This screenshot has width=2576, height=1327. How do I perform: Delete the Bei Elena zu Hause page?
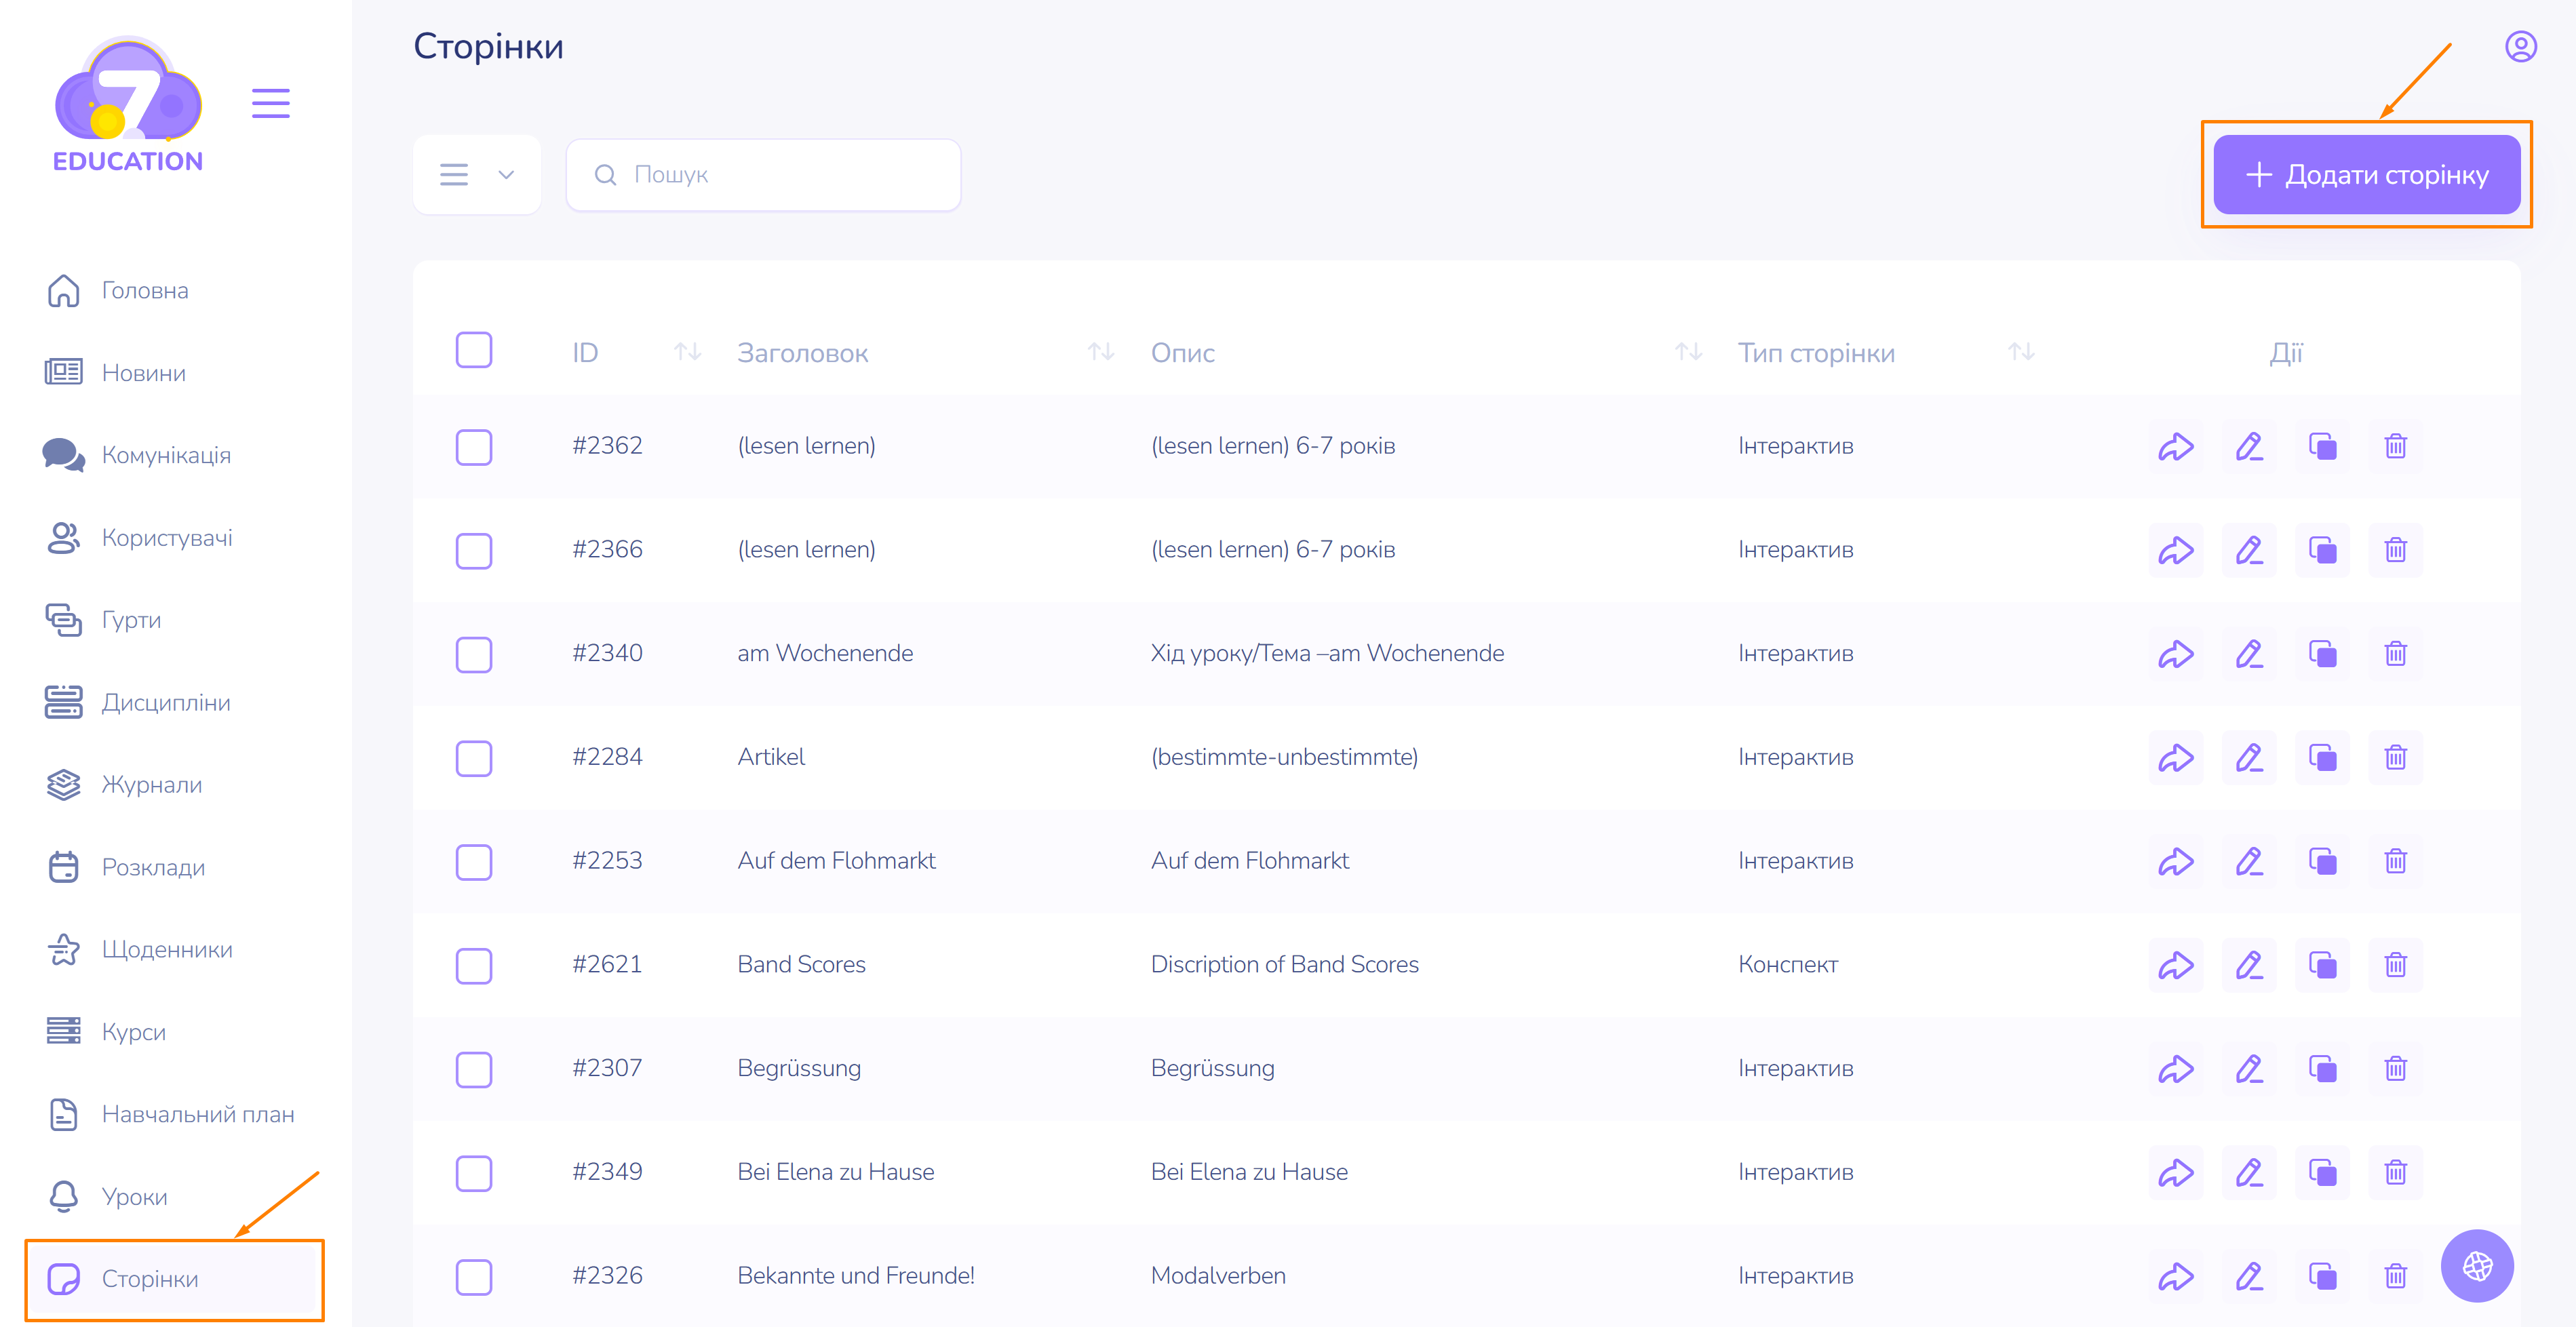(2395, 1172)
